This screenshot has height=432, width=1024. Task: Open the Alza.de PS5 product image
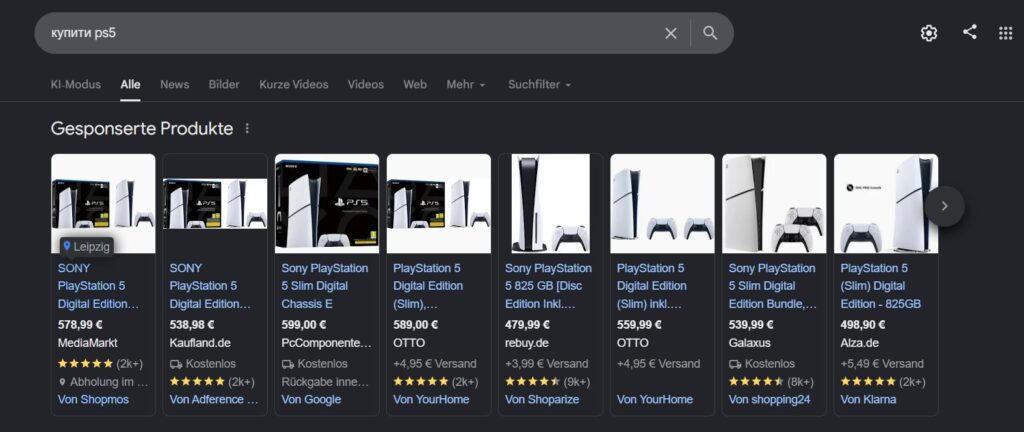[x=886, y=203]
